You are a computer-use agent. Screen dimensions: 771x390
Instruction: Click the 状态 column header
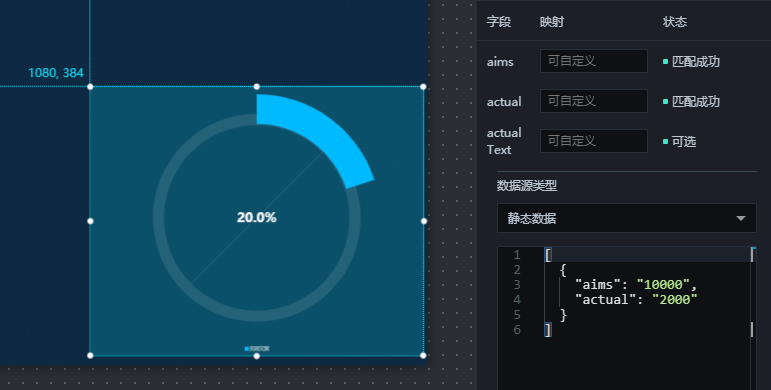[x=675, y=22]
